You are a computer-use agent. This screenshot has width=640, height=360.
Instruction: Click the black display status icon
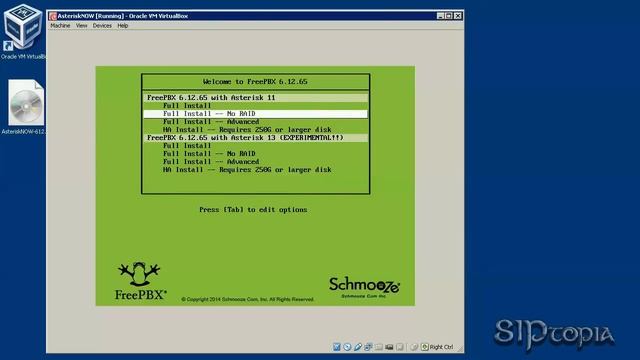point(389,347)
